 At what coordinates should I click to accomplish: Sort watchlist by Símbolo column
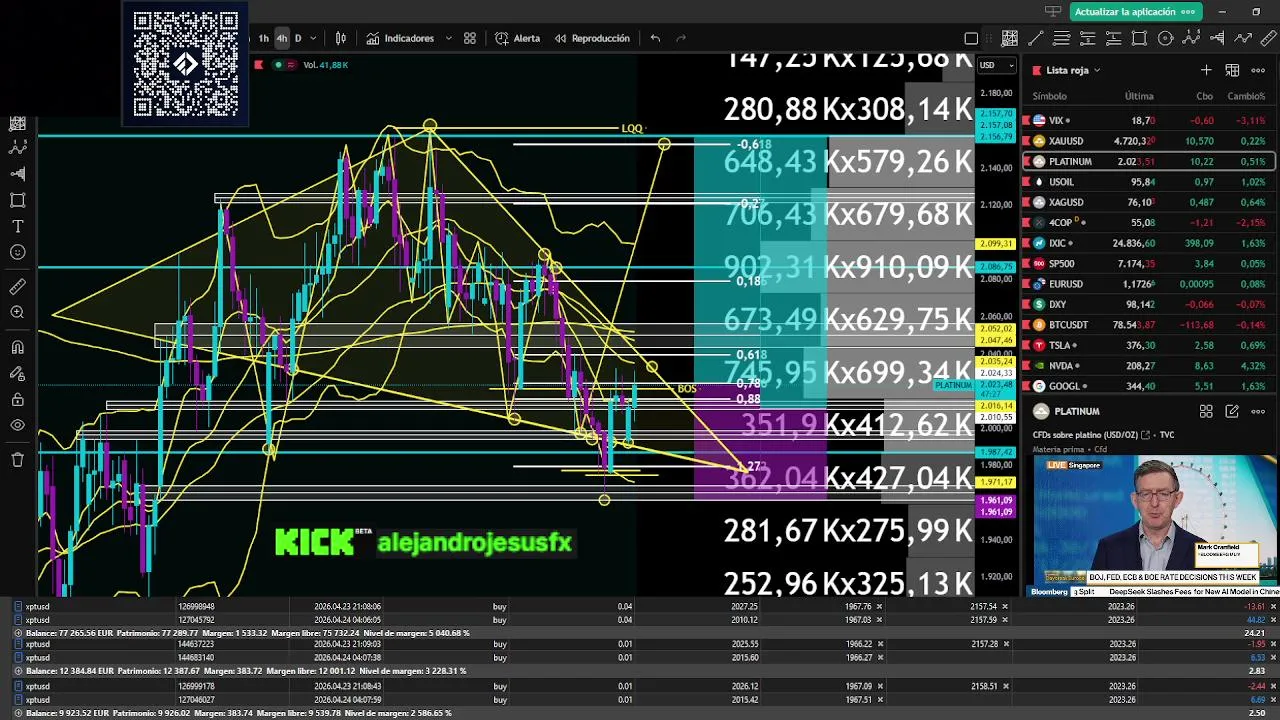tap(1050, 96)
